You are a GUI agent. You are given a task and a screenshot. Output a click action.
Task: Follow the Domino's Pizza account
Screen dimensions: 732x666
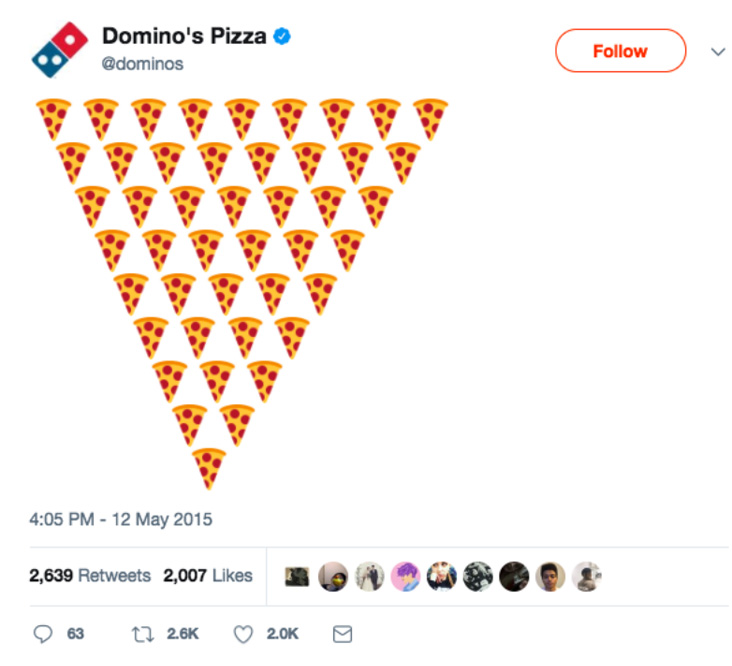[x=620, y=51]
